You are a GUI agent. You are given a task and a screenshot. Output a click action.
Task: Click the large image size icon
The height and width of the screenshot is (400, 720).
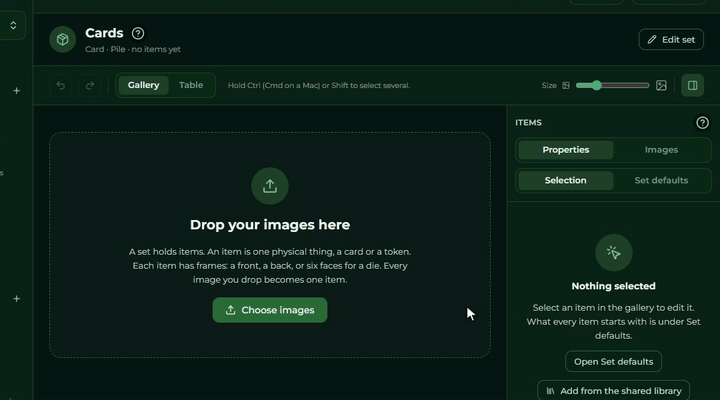click(661, 85)
